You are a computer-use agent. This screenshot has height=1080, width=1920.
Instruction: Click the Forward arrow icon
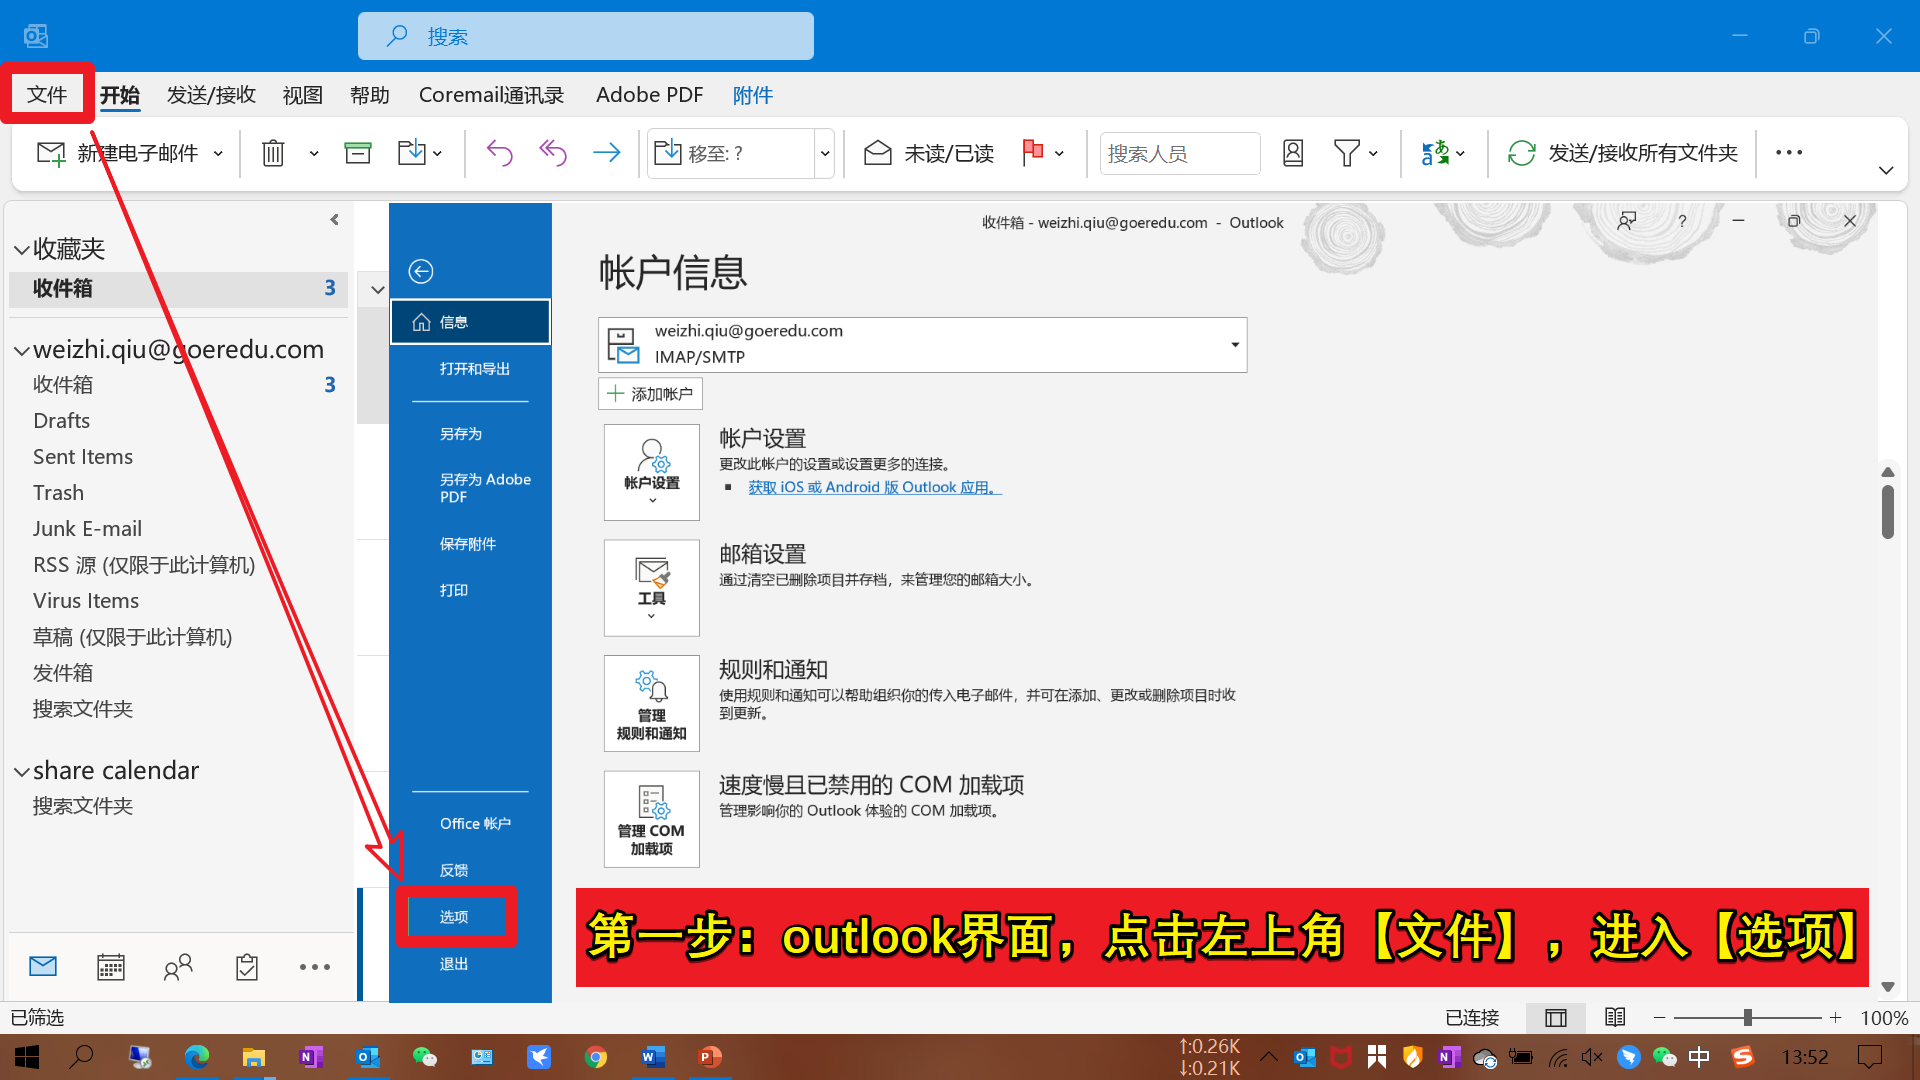coord(606,153)
